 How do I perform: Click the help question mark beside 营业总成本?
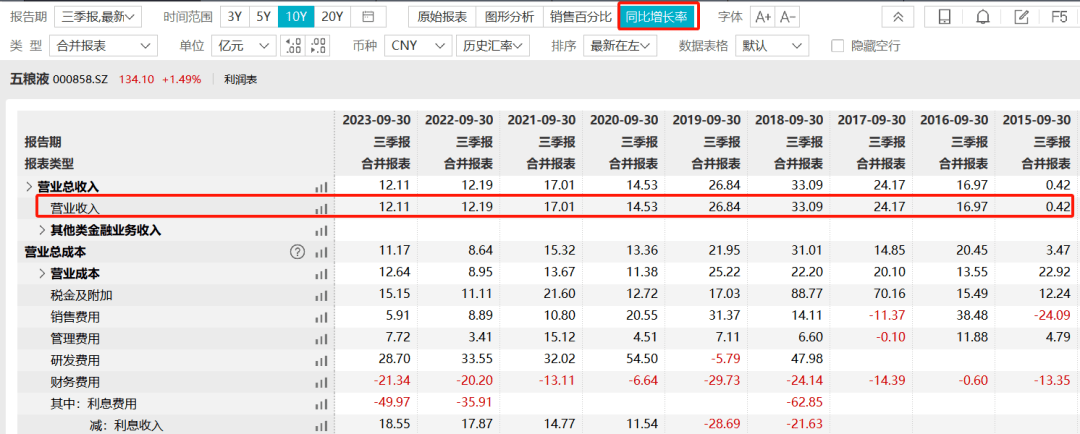(x=297, y=252)
